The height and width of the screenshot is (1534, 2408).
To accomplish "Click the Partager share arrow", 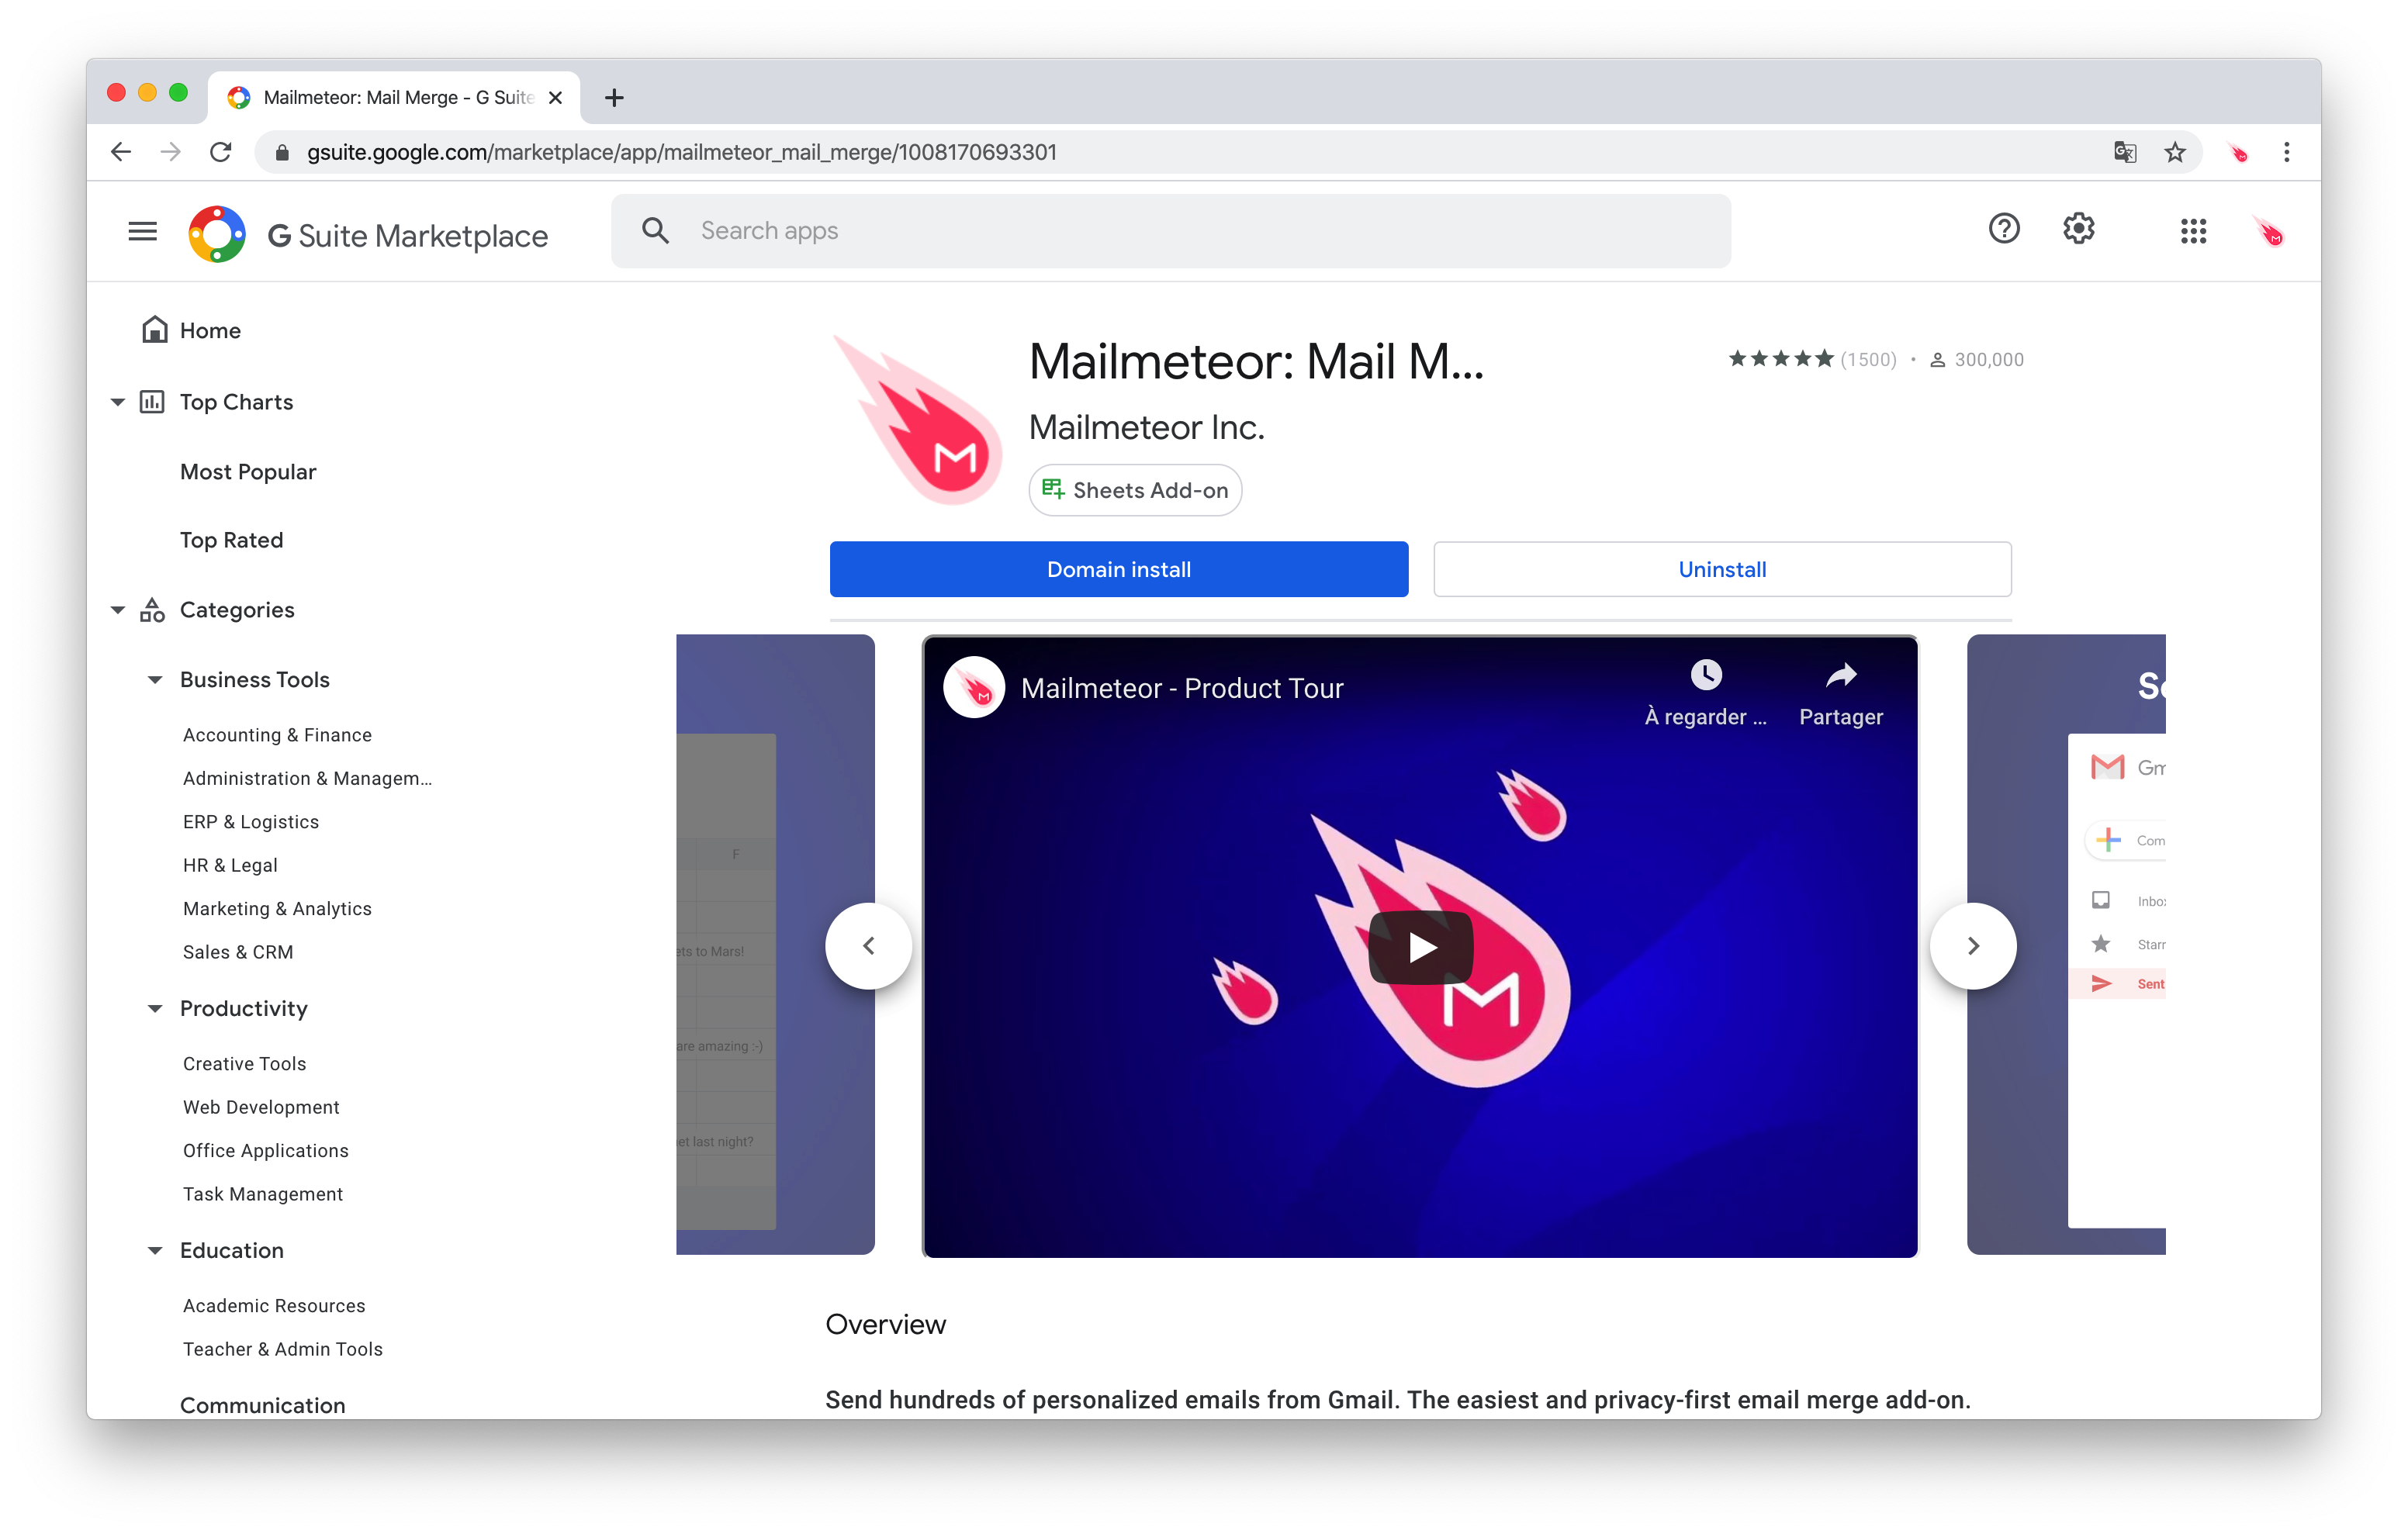I will click(1840, 676).
